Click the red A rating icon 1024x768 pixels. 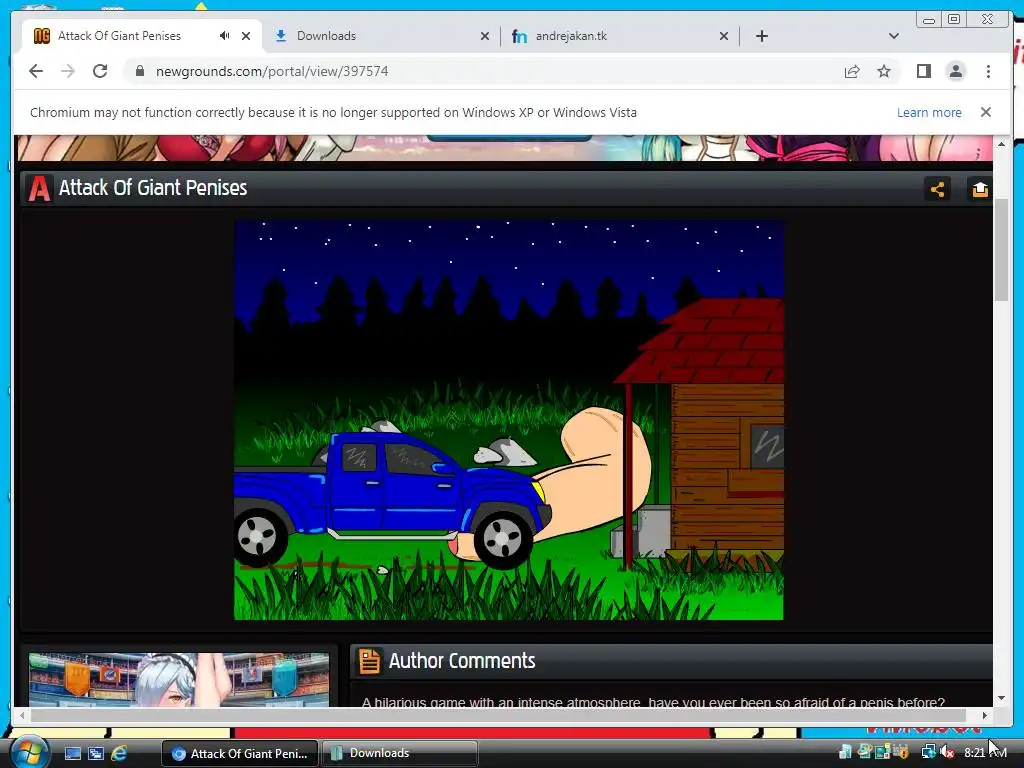pos(39,189)
